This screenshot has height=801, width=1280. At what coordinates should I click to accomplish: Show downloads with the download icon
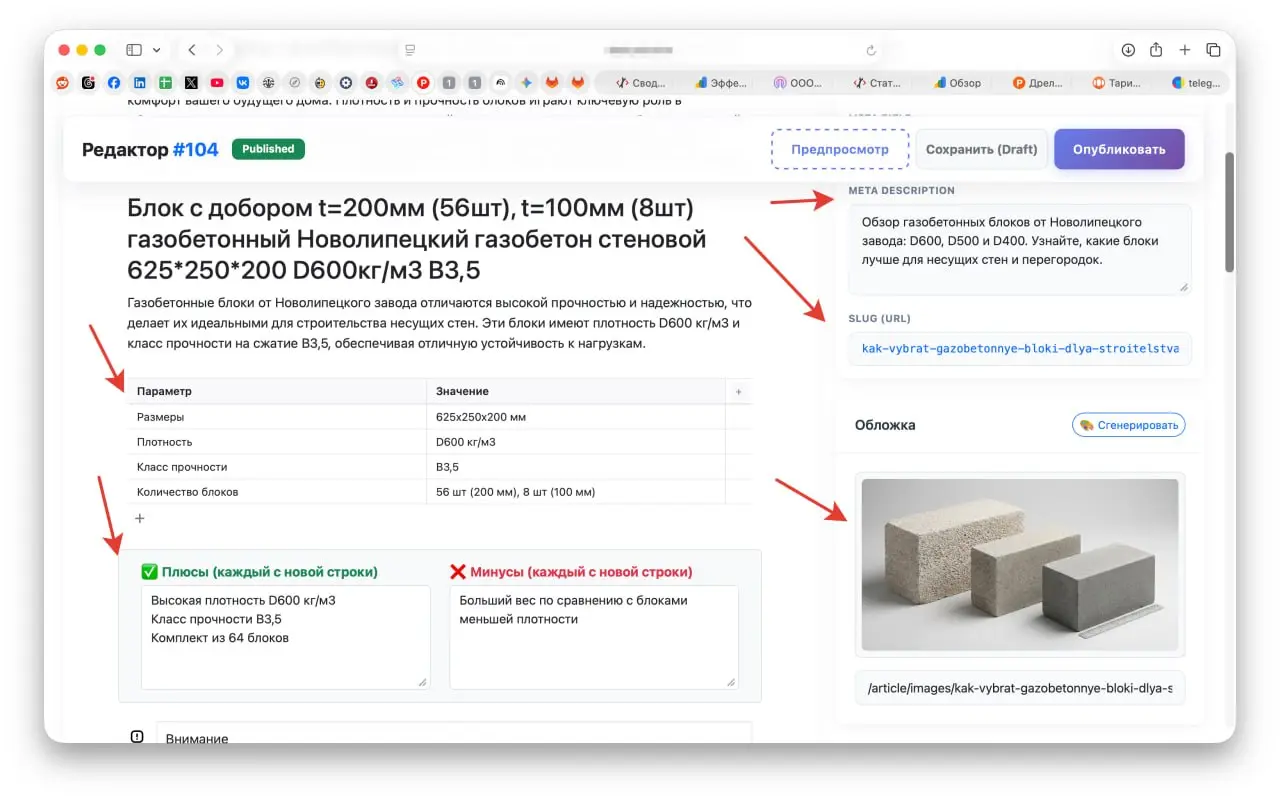point(1128,50)
